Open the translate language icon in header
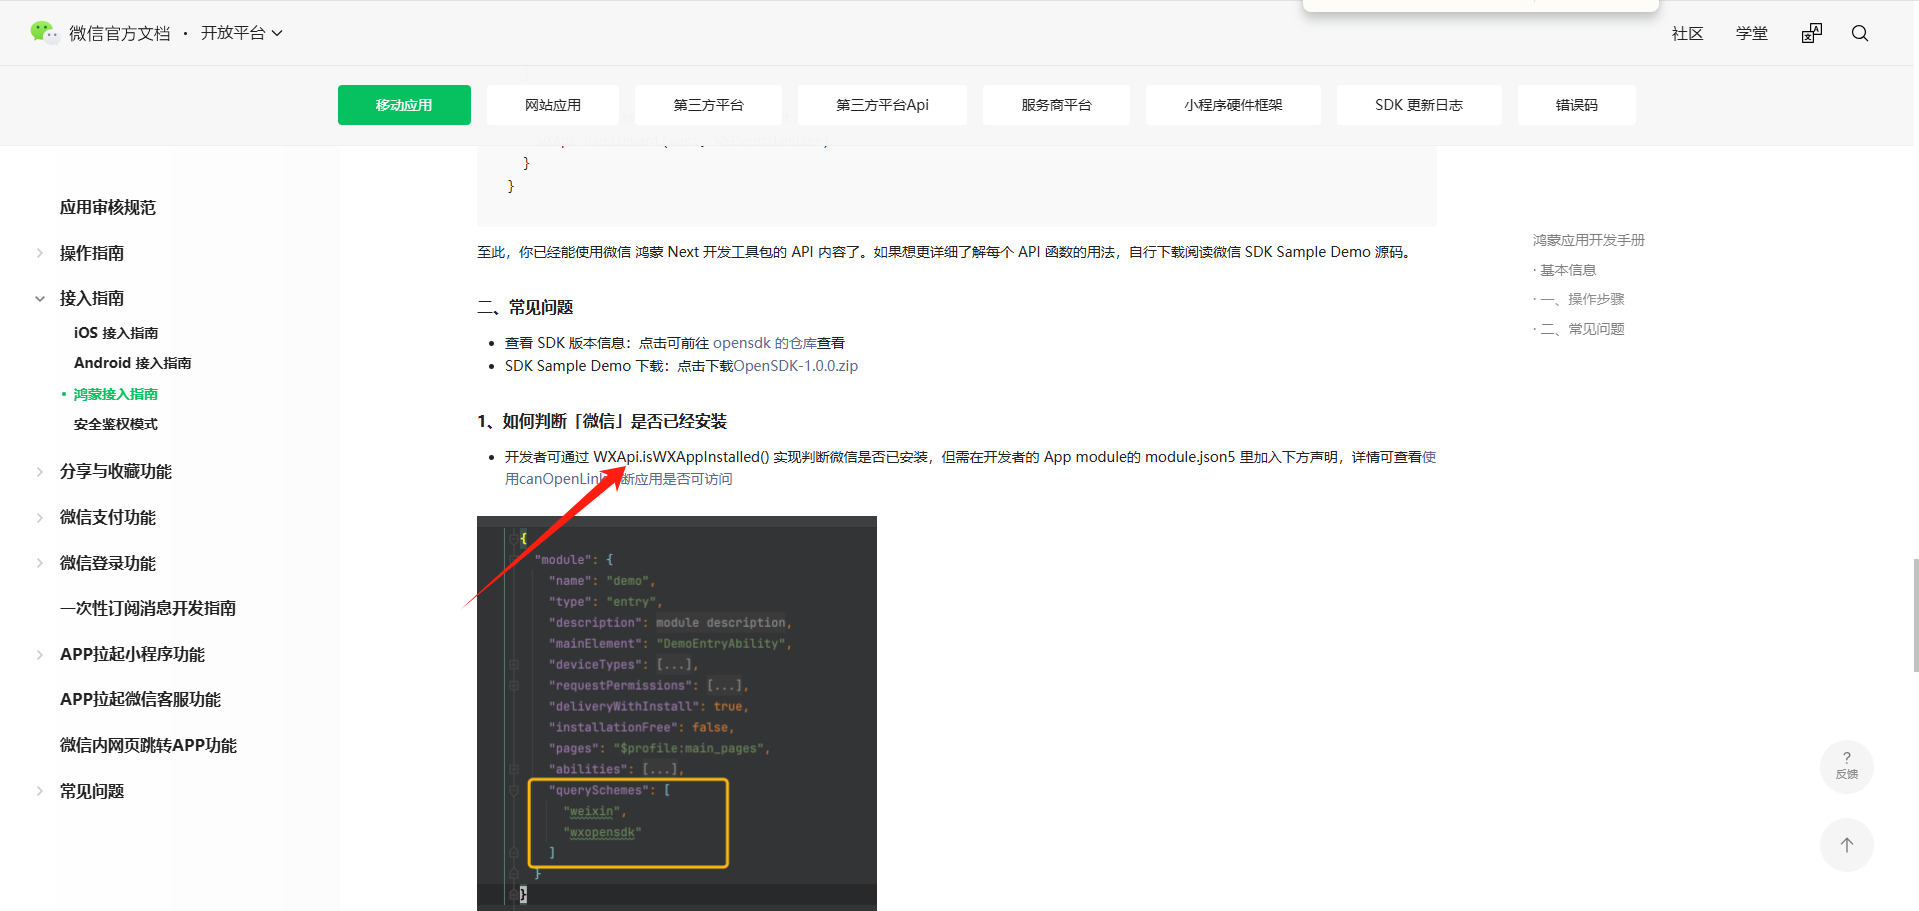1919x911 pixels. pyautogui.click(x=1812, y=33)
